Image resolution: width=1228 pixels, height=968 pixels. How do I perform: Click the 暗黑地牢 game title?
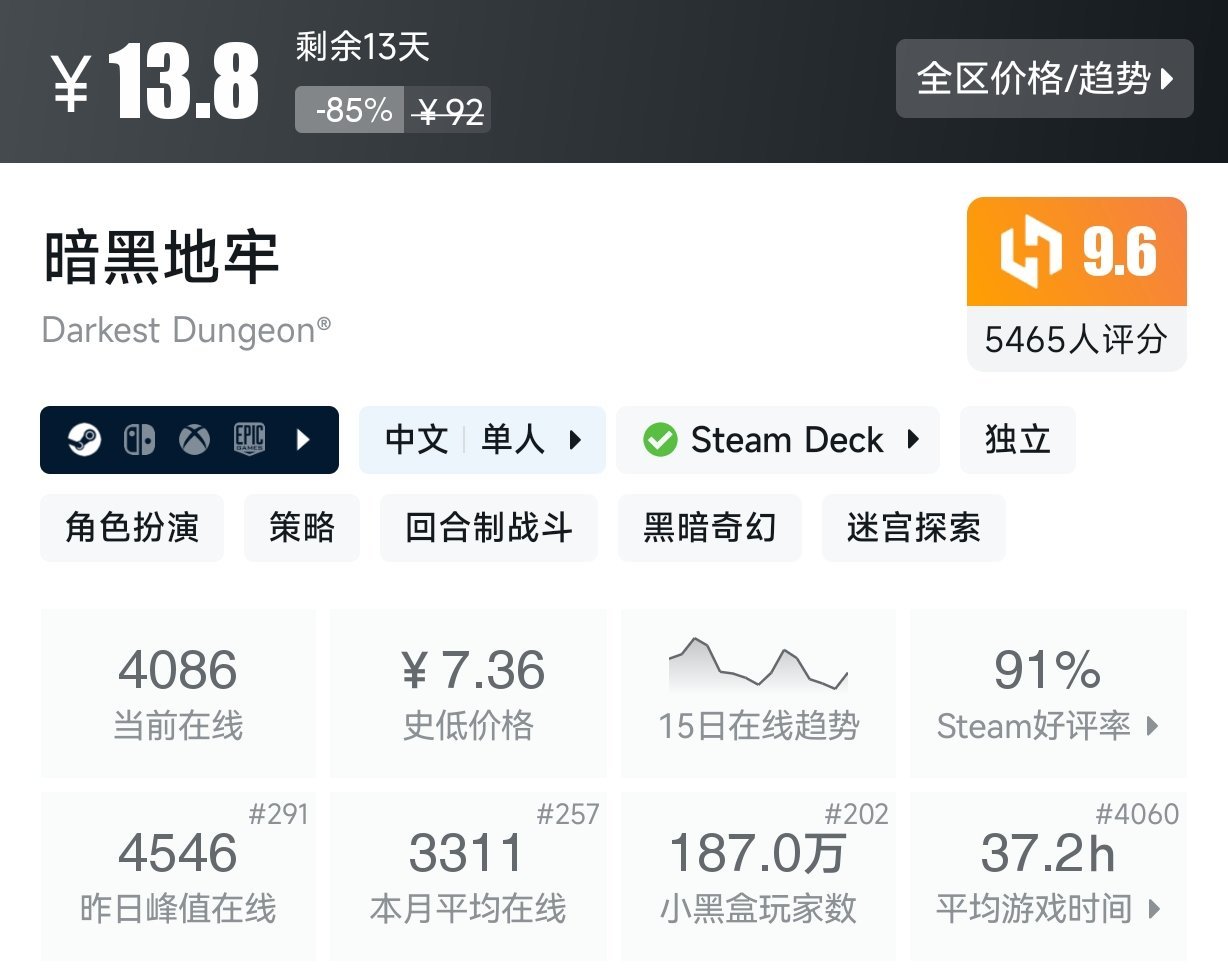point(161,256)
